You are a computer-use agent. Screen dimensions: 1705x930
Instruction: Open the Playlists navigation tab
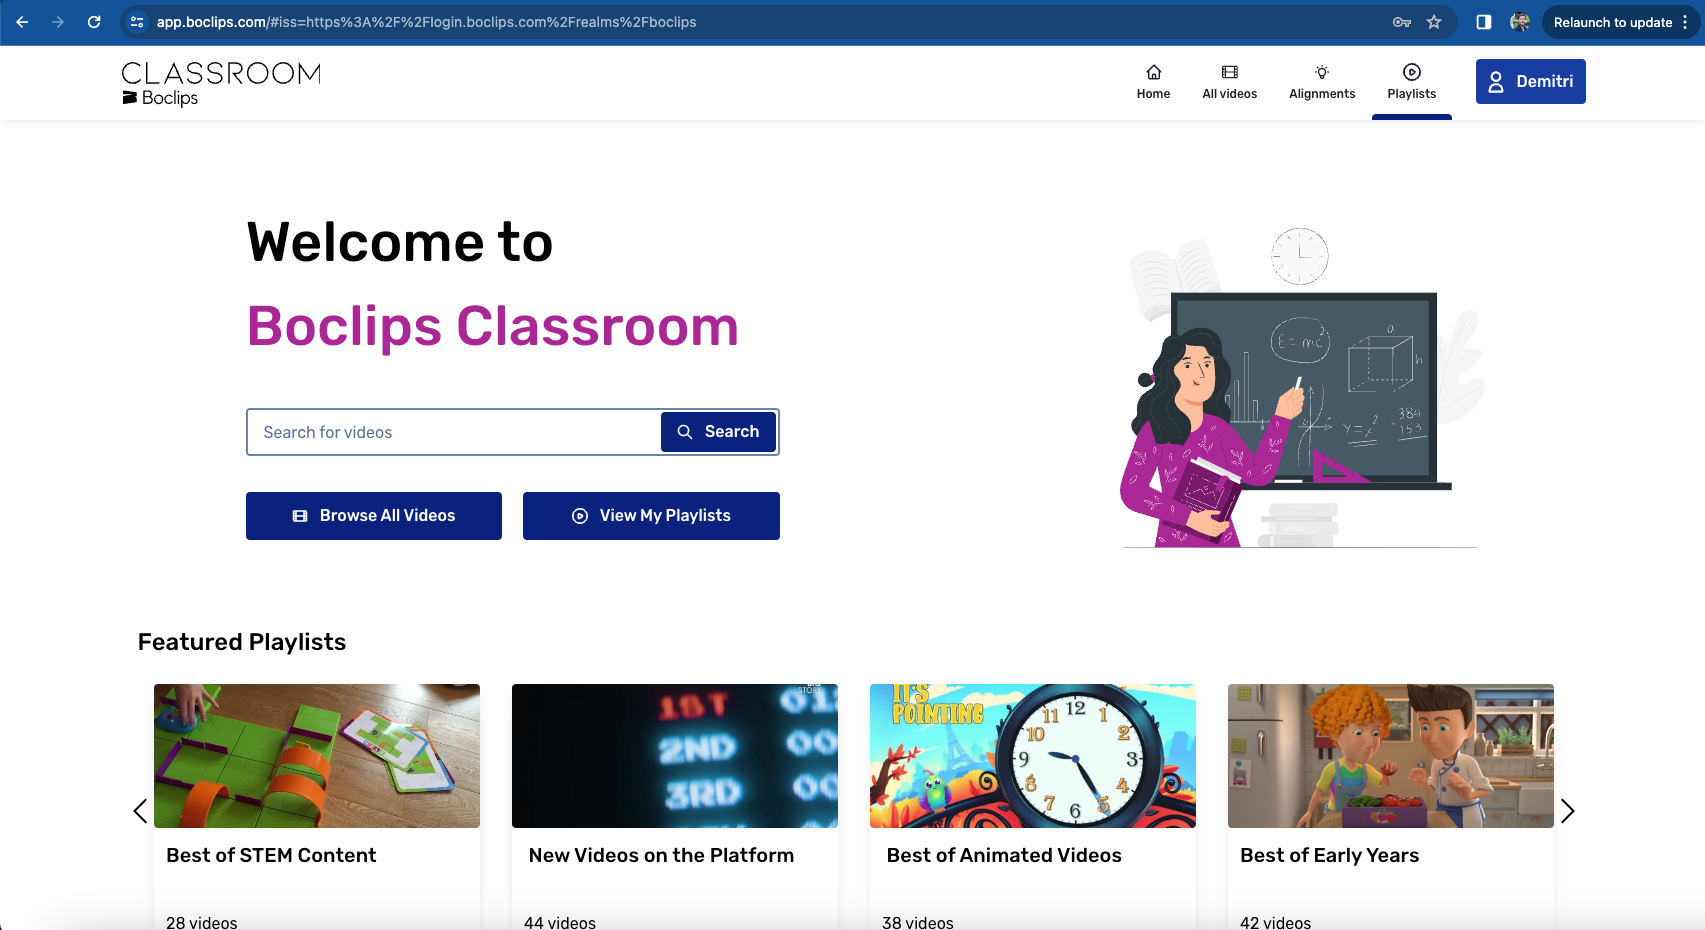pyautogui.click(x=1411, y=82)
